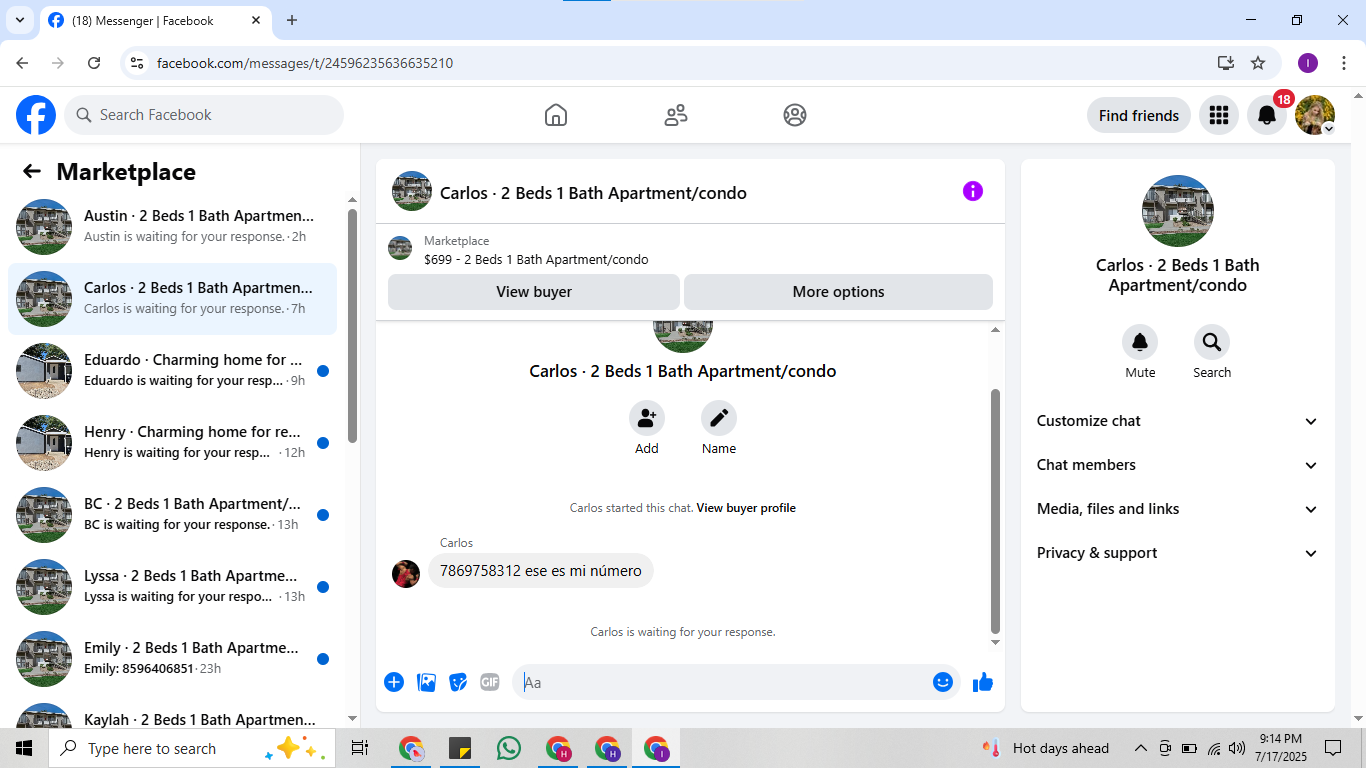
Task: Open the emoji picker
Action: [943, 682]
